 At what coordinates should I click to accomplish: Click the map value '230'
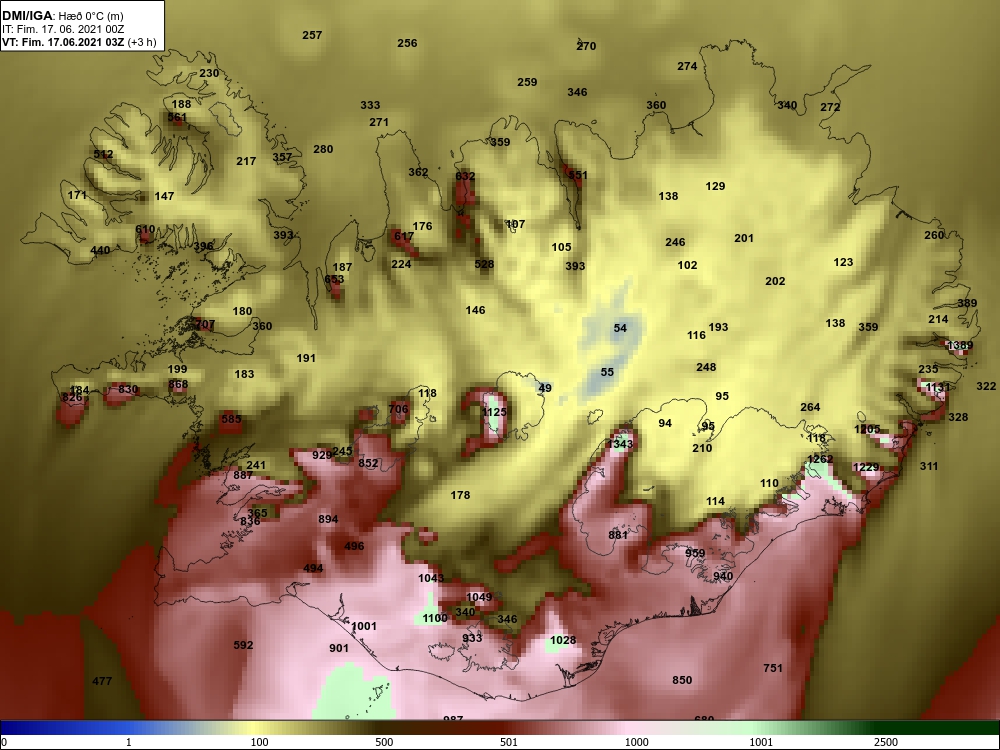[x=209, y=73]
